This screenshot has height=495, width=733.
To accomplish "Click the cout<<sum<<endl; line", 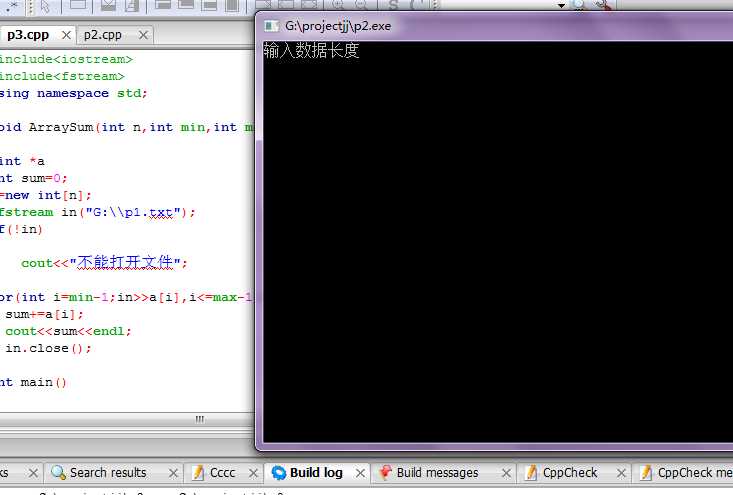I will [68, 331].
